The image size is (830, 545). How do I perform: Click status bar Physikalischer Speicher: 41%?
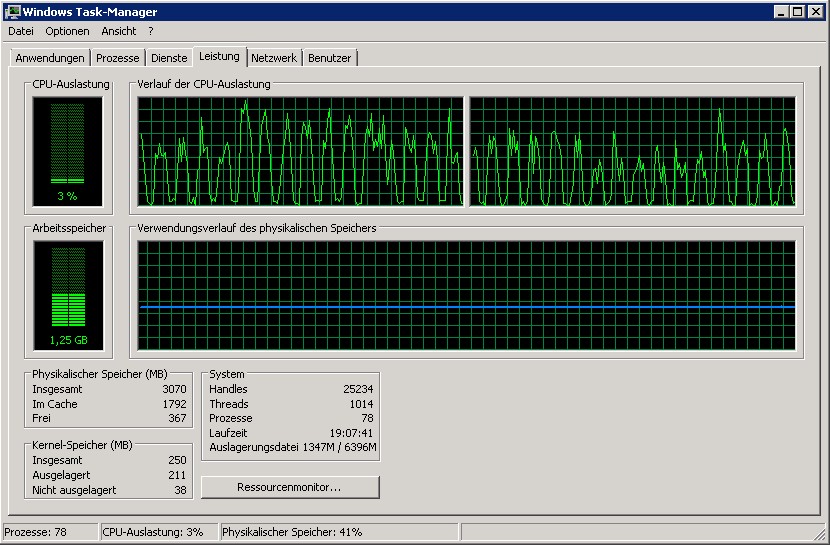[339, 532]
